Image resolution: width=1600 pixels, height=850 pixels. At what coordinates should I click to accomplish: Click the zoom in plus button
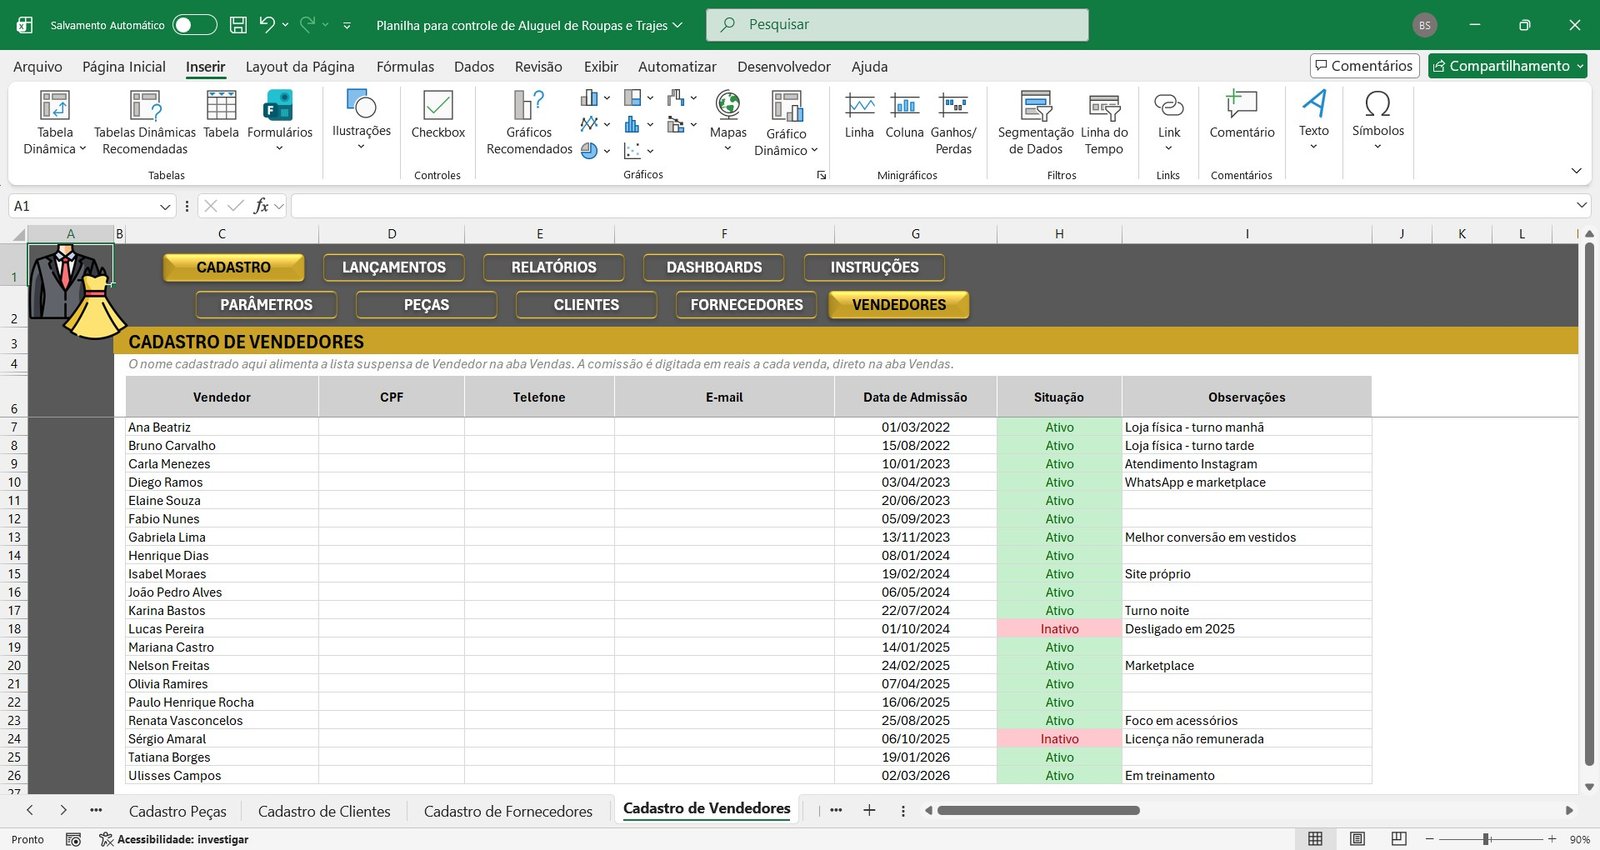[x=1552, y=839]
